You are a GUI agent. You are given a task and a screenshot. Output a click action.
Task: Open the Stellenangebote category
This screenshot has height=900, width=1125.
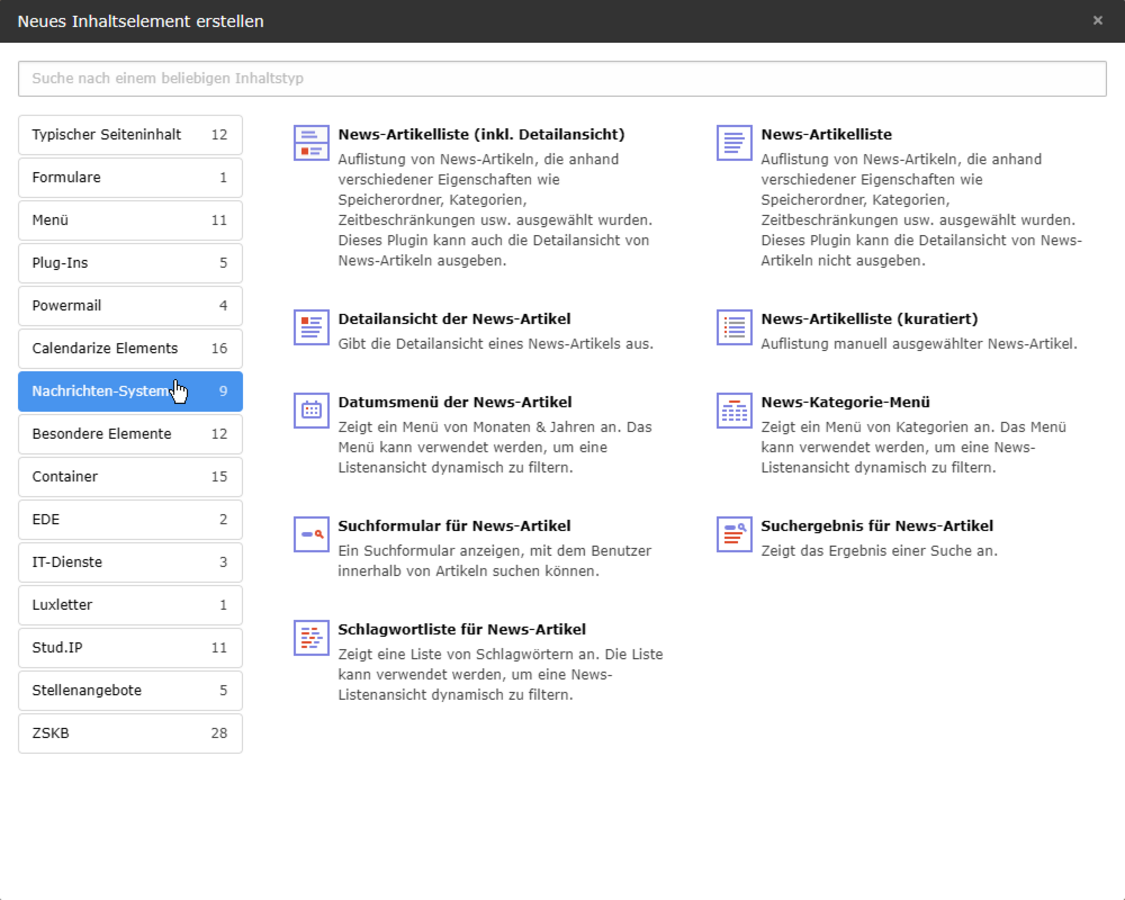click(x=130, y=691)
